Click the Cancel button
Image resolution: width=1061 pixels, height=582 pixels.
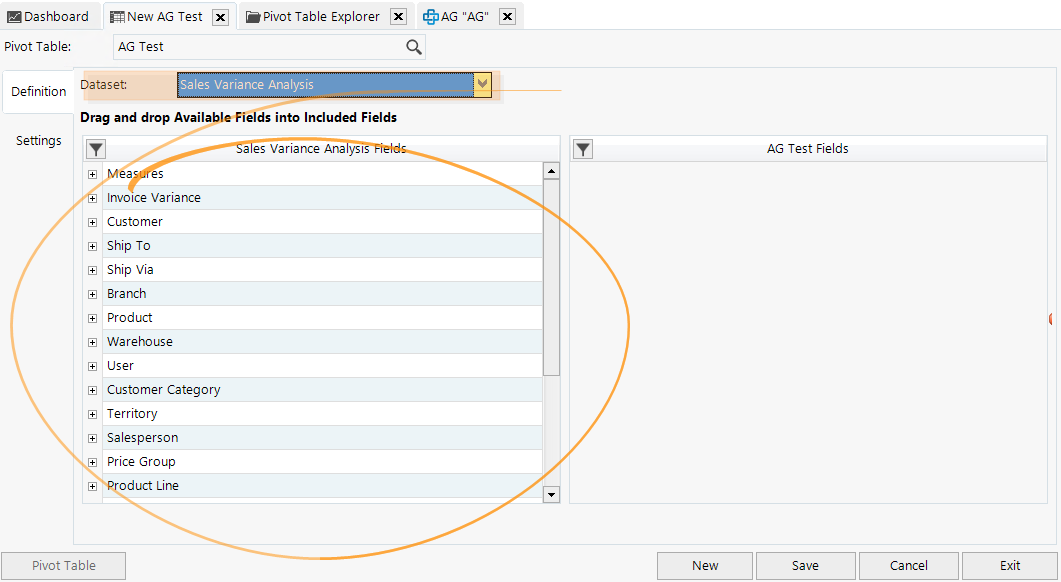(909, 566)
